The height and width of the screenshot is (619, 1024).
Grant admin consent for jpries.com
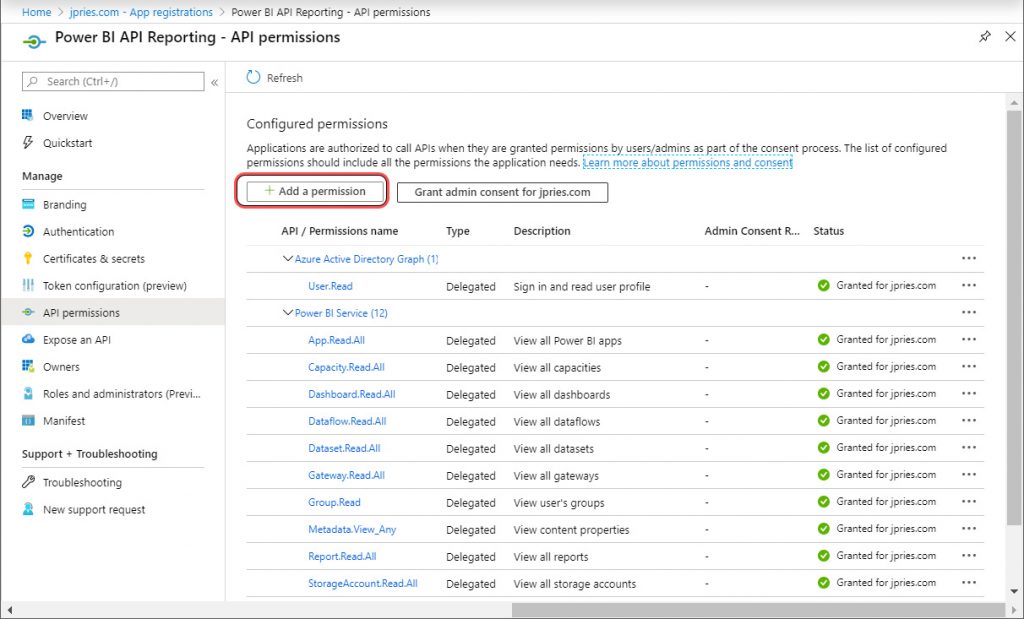[502, 192]
